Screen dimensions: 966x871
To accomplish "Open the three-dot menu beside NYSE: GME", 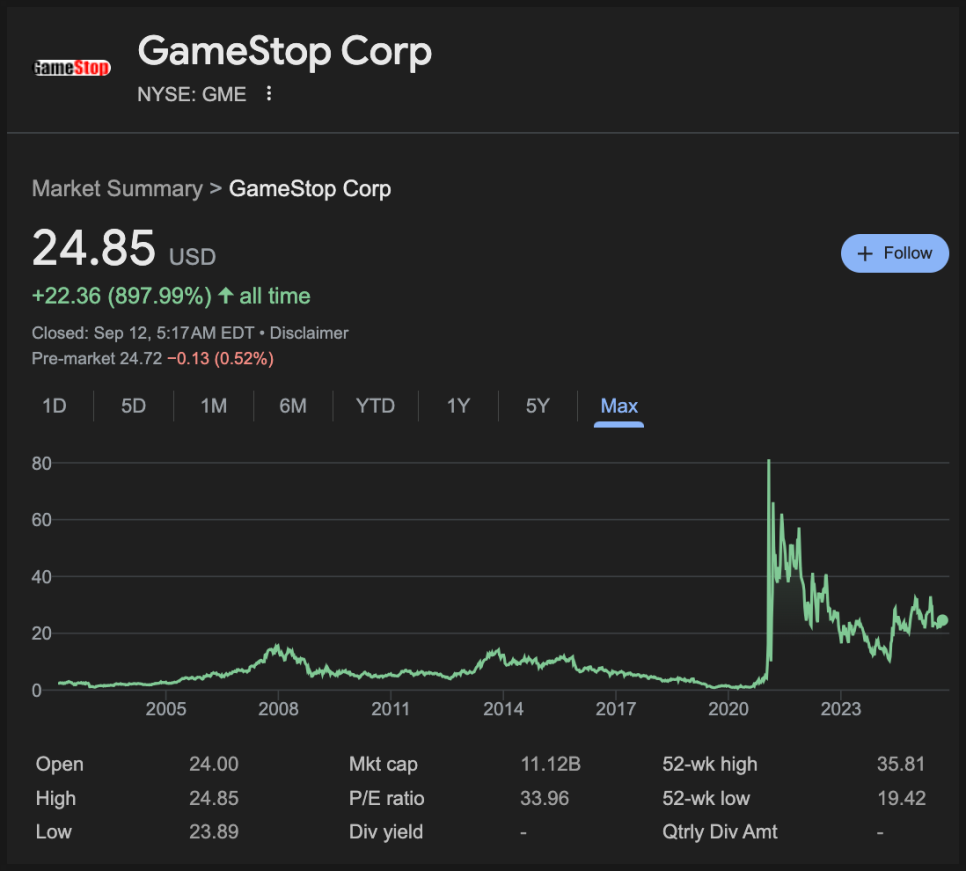I will [x=269, y=94].
